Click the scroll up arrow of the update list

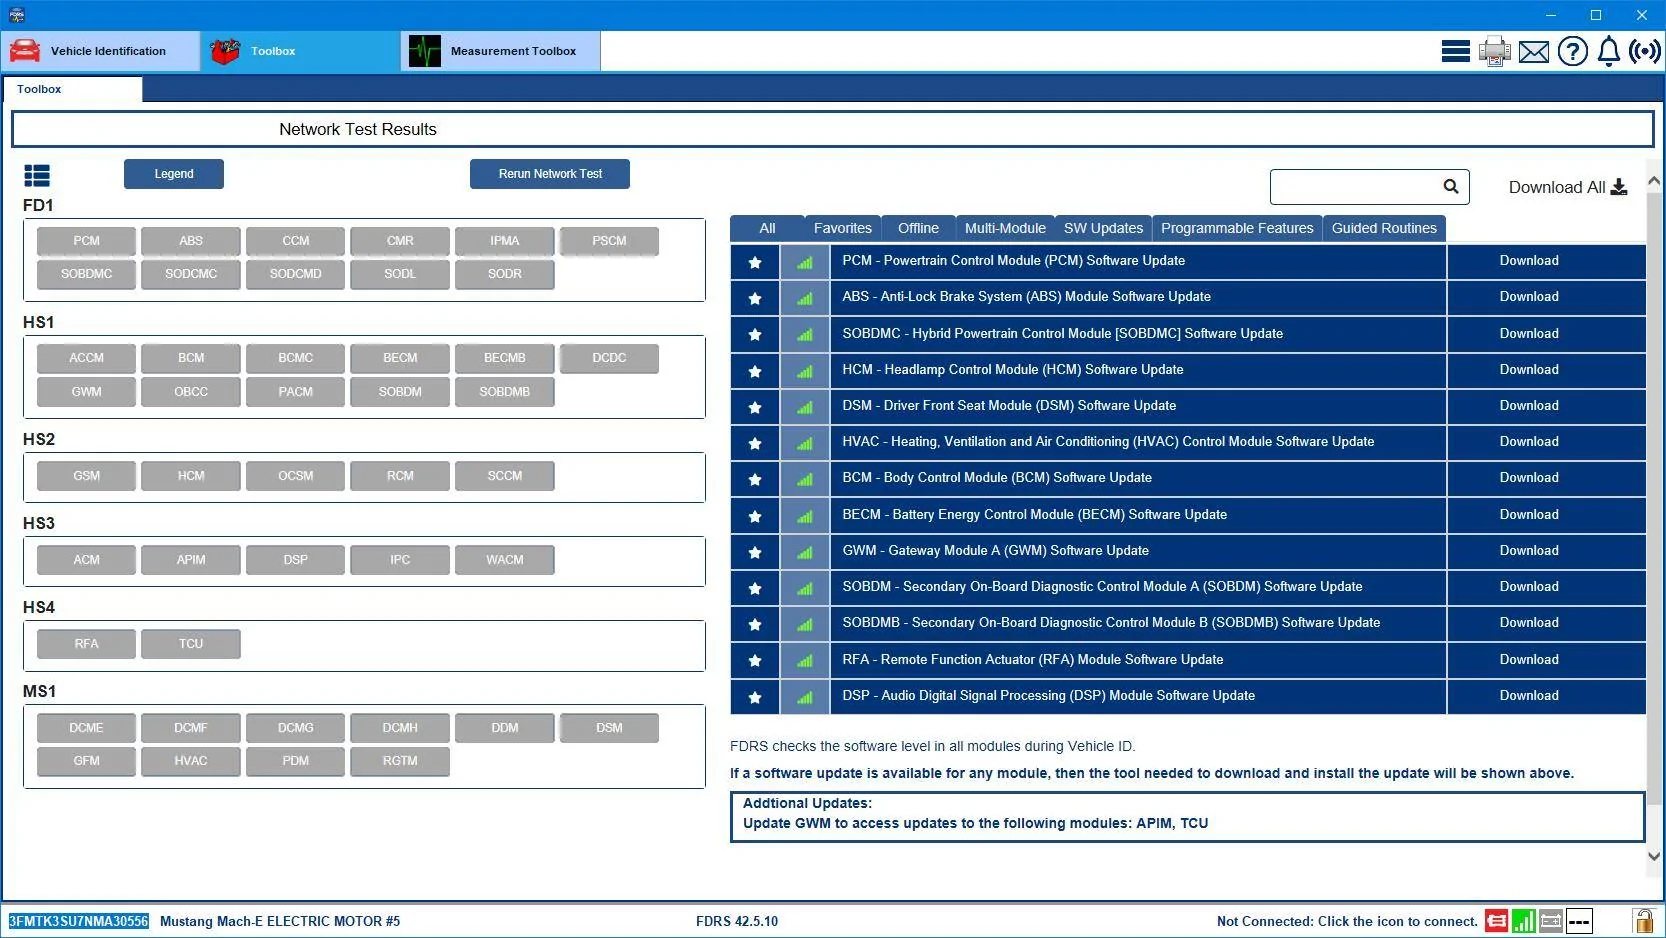click(1654, 181)
